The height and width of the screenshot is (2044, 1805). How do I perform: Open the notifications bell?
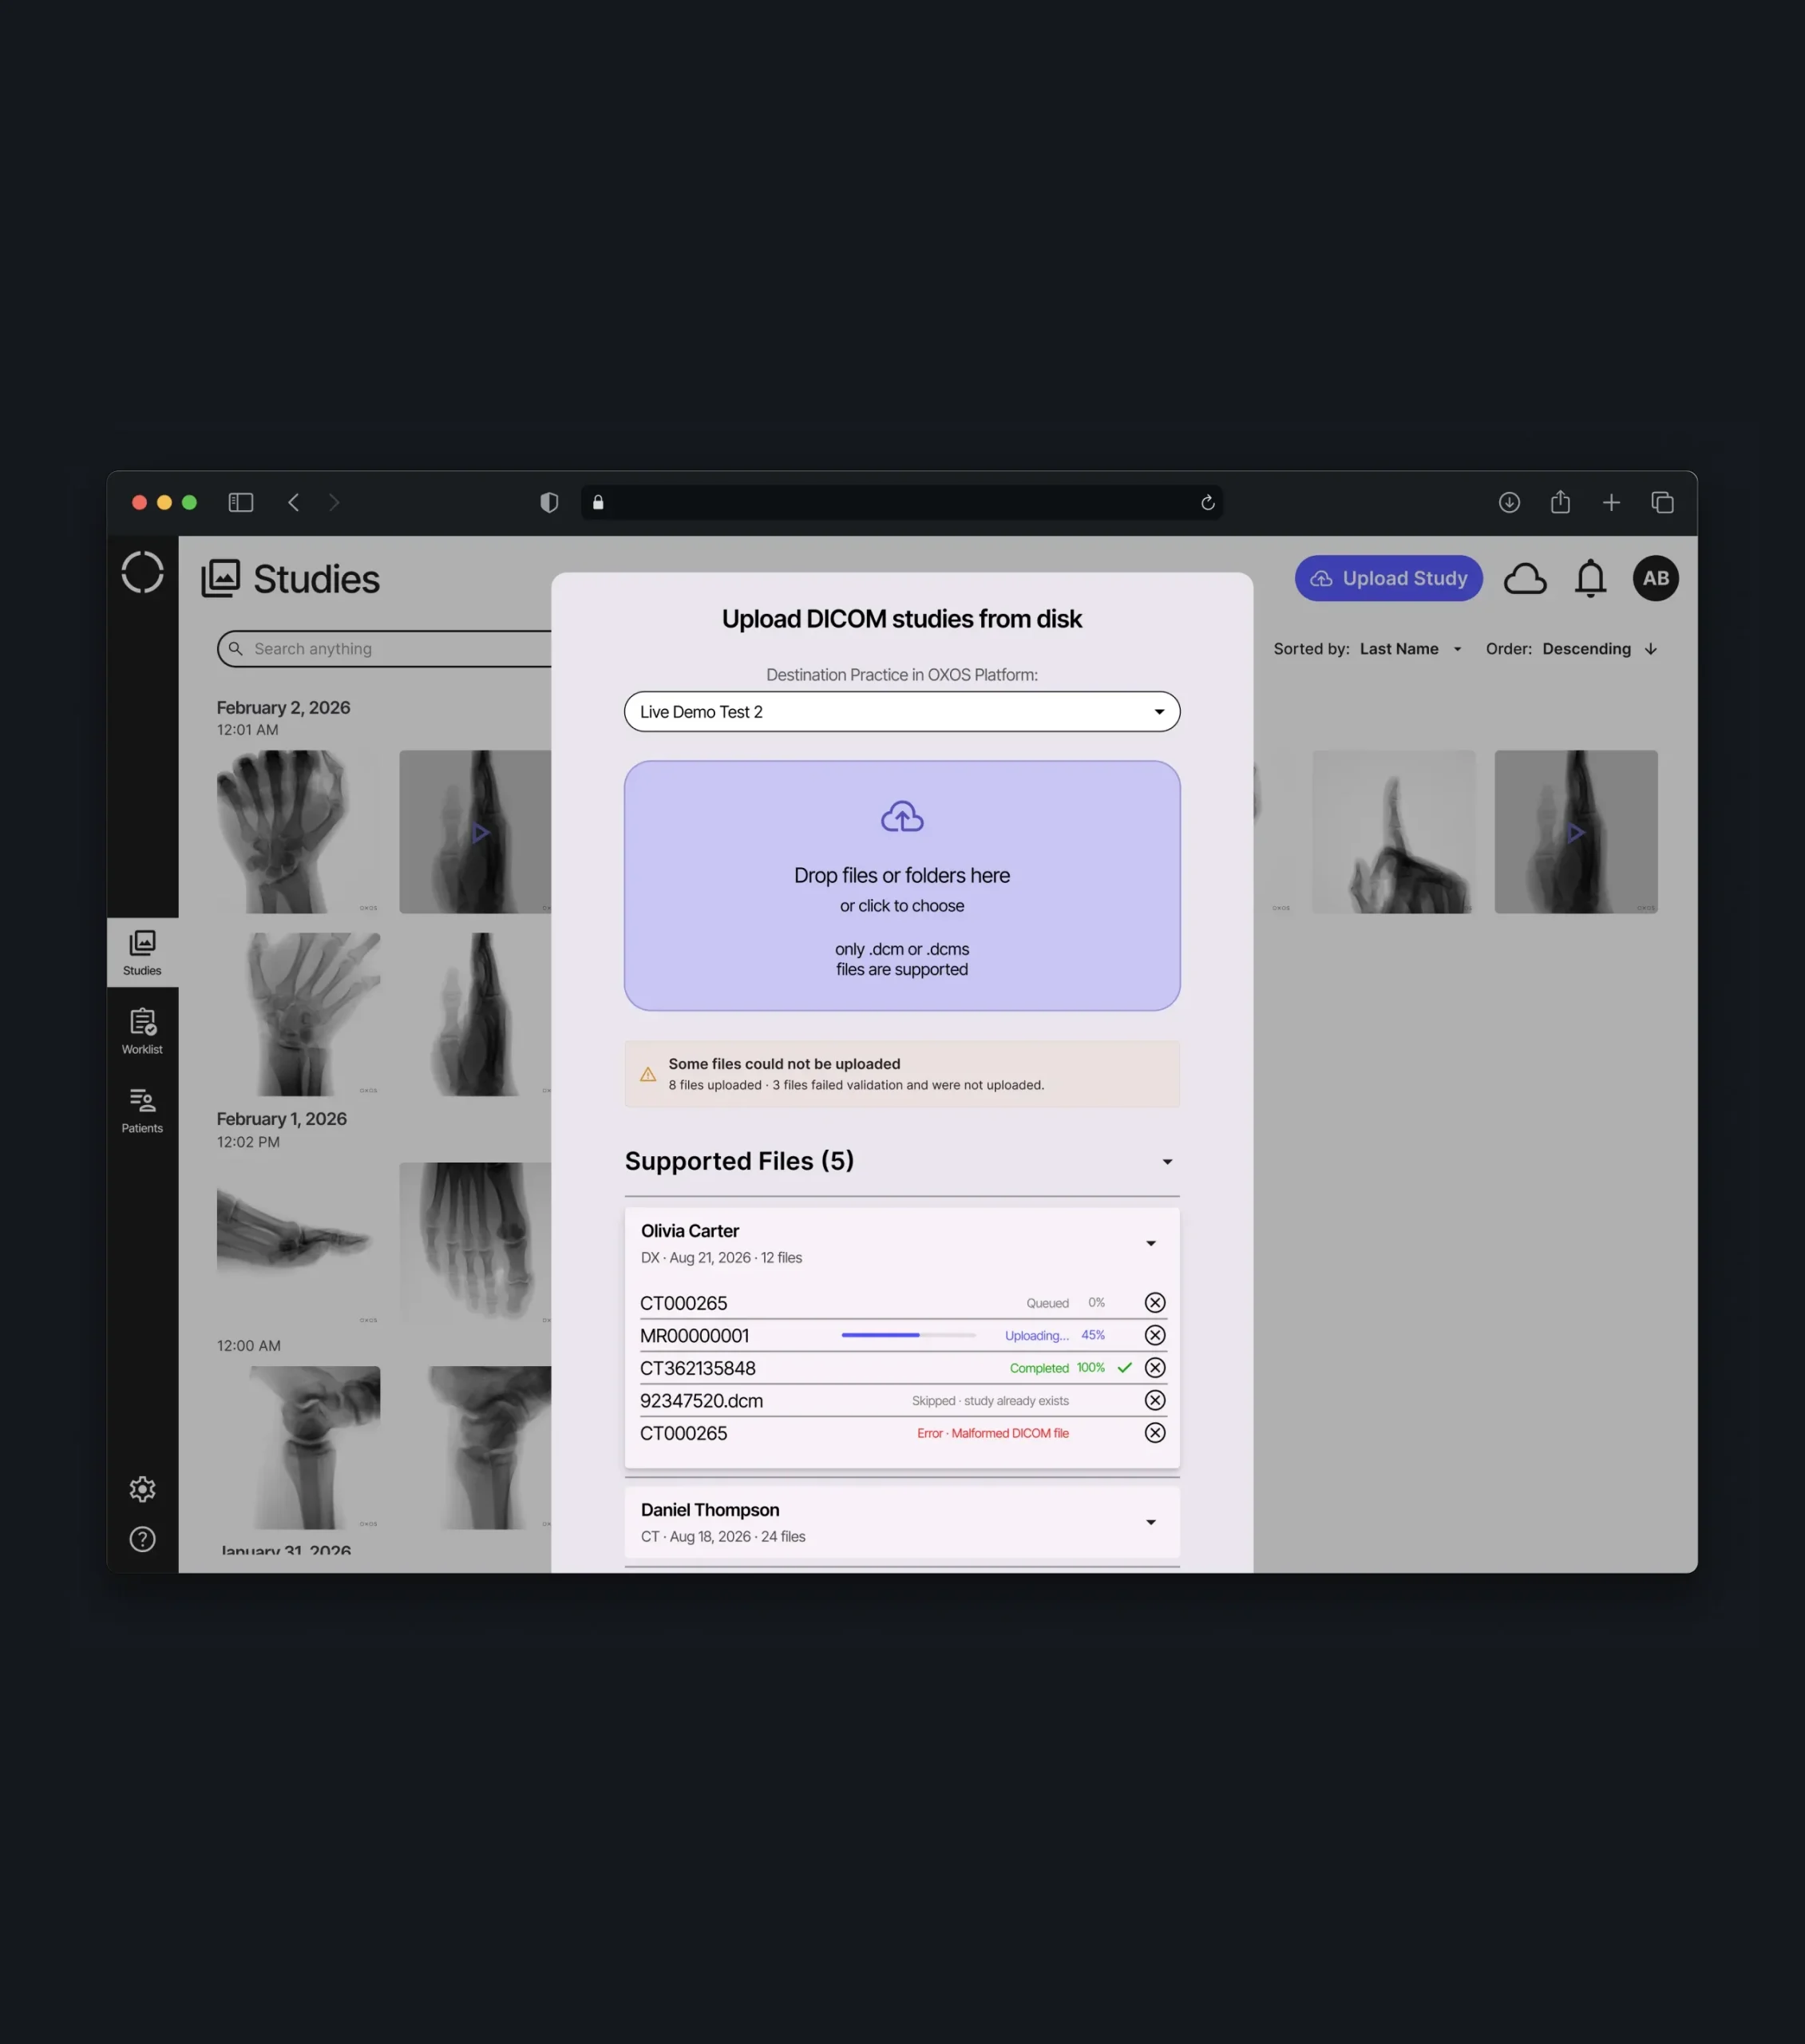click(x=1590, y=579)
